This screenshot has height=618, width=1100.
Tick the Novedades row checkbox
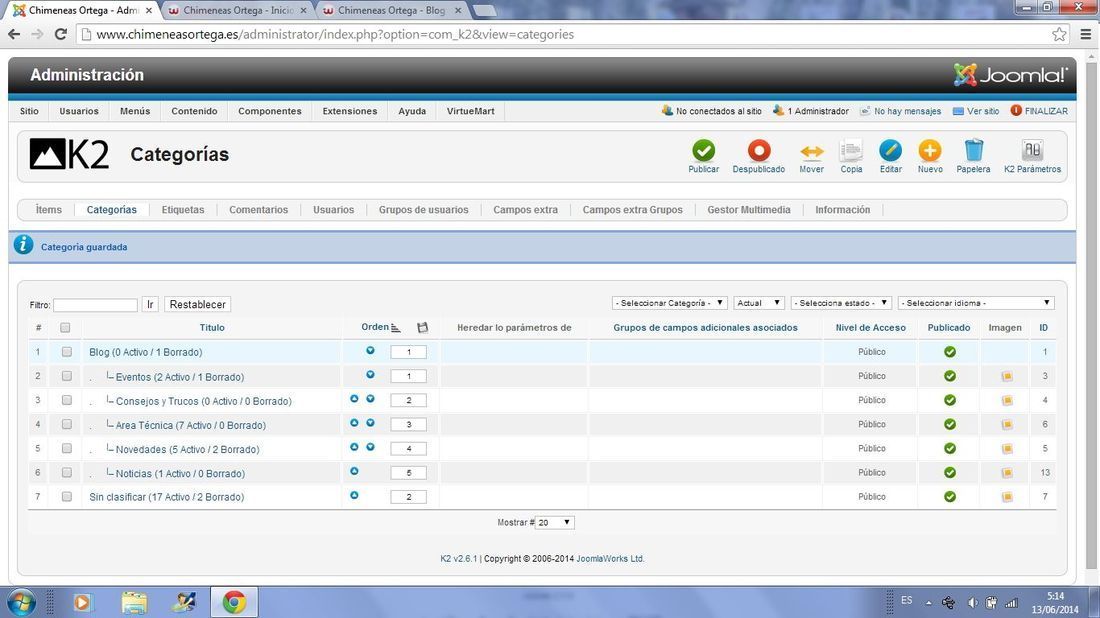(x=67, y=448)
